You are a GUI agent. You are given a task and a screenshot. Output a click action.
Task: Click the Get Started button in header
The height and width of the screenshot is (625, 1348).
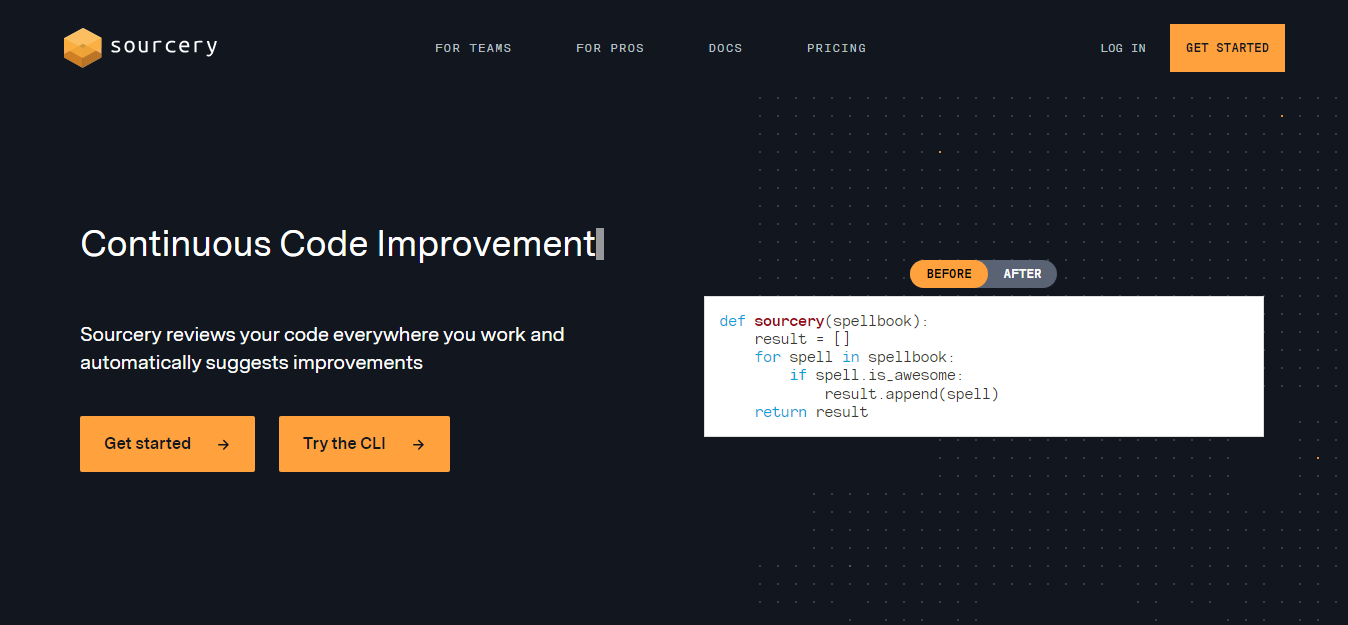1227,48
